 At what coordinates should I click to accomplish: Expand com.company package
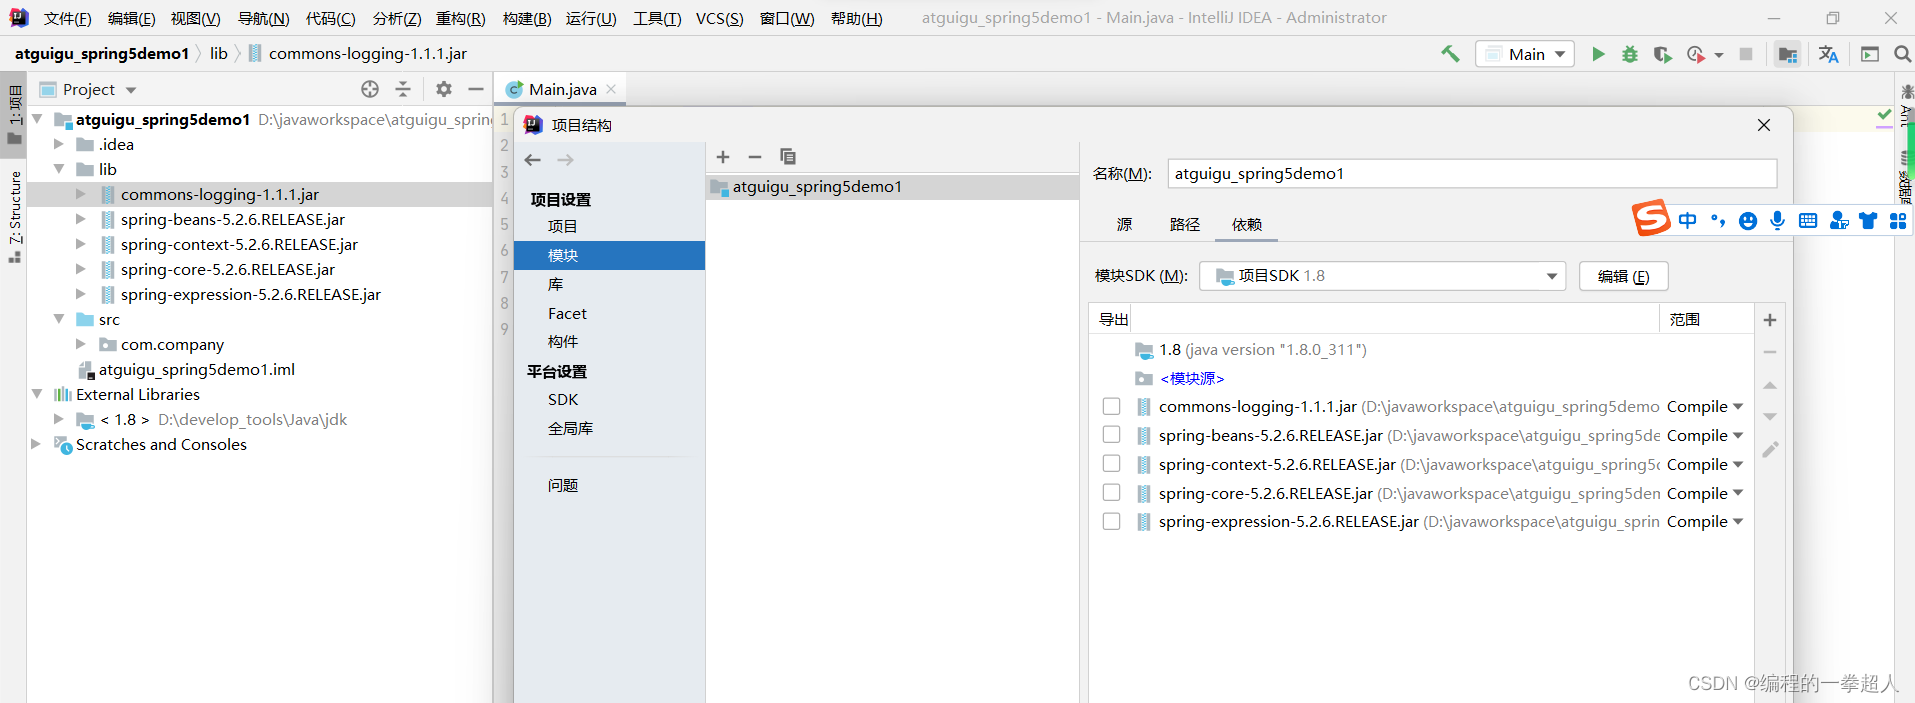(x=81, y=344)
